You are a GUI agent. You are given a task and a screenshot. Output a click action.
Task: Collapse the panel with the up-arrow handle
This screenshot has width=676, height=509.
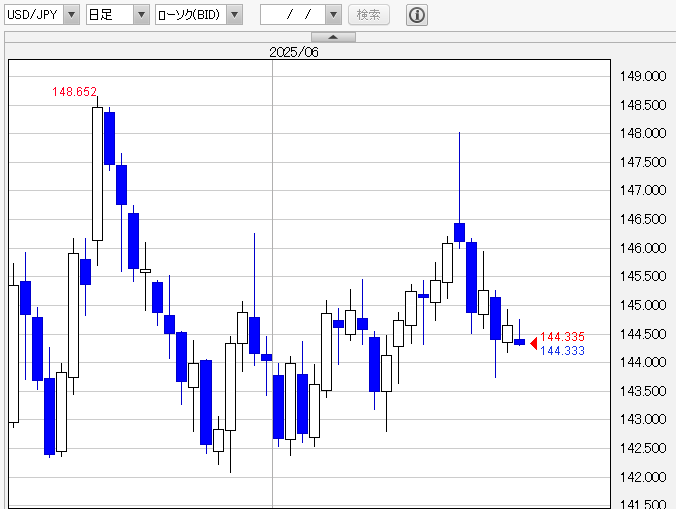(333, 37)
